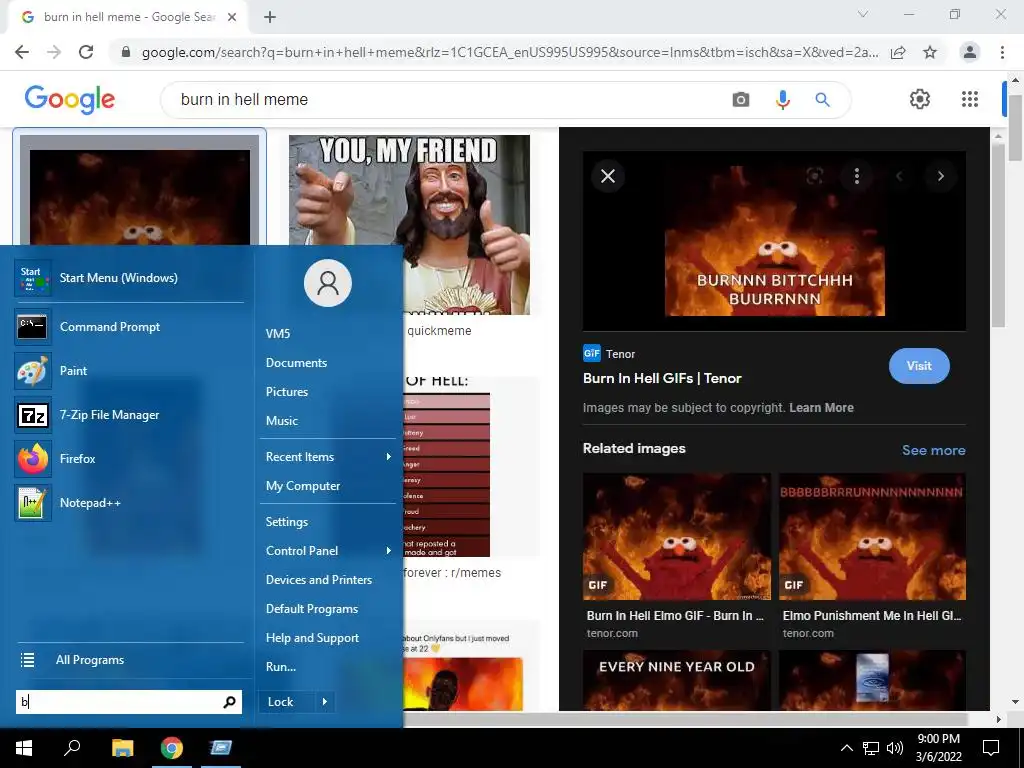Screen dimensions: 1024x768
Task: Click the Google logo
Action: tap(70, 99)
